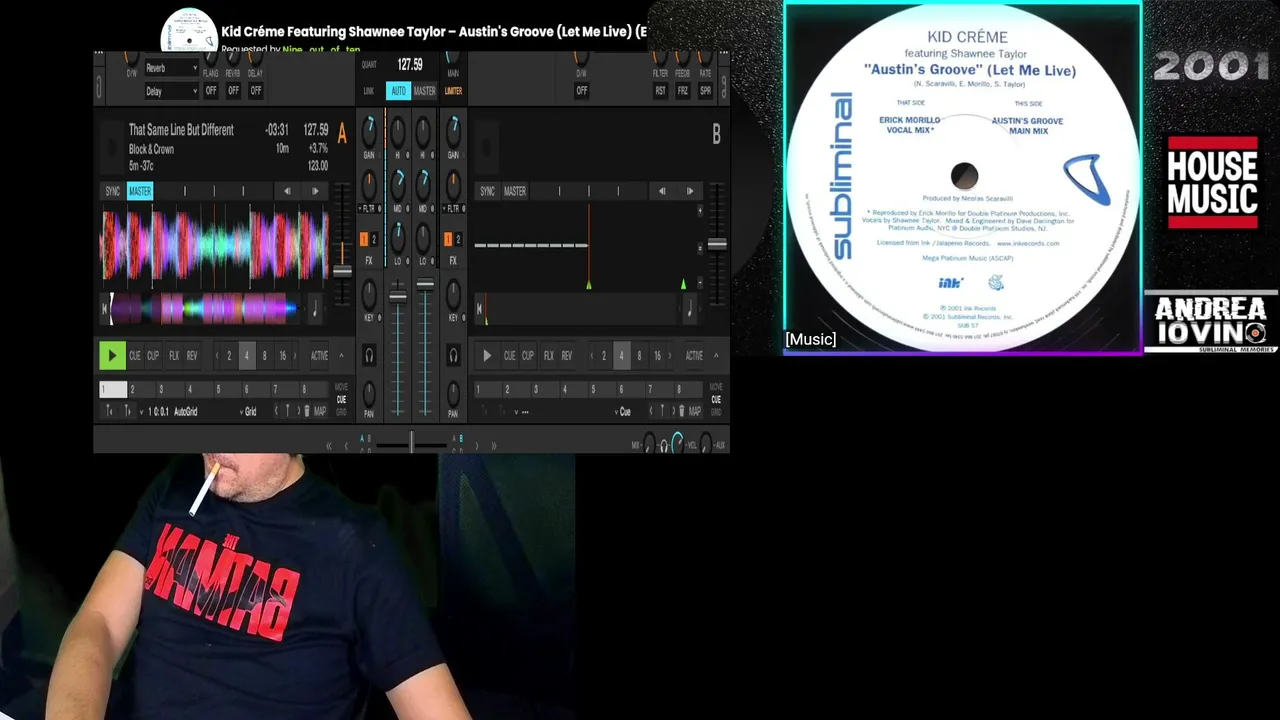Toggle headphone cue for channel A
1280x720 pixels.
(x=369, y=355)
